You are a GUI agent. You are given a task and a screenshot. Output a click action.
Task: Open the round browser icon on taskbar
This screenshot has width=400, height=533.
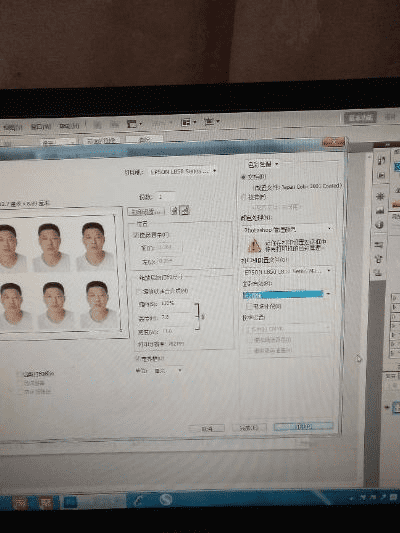166,499
